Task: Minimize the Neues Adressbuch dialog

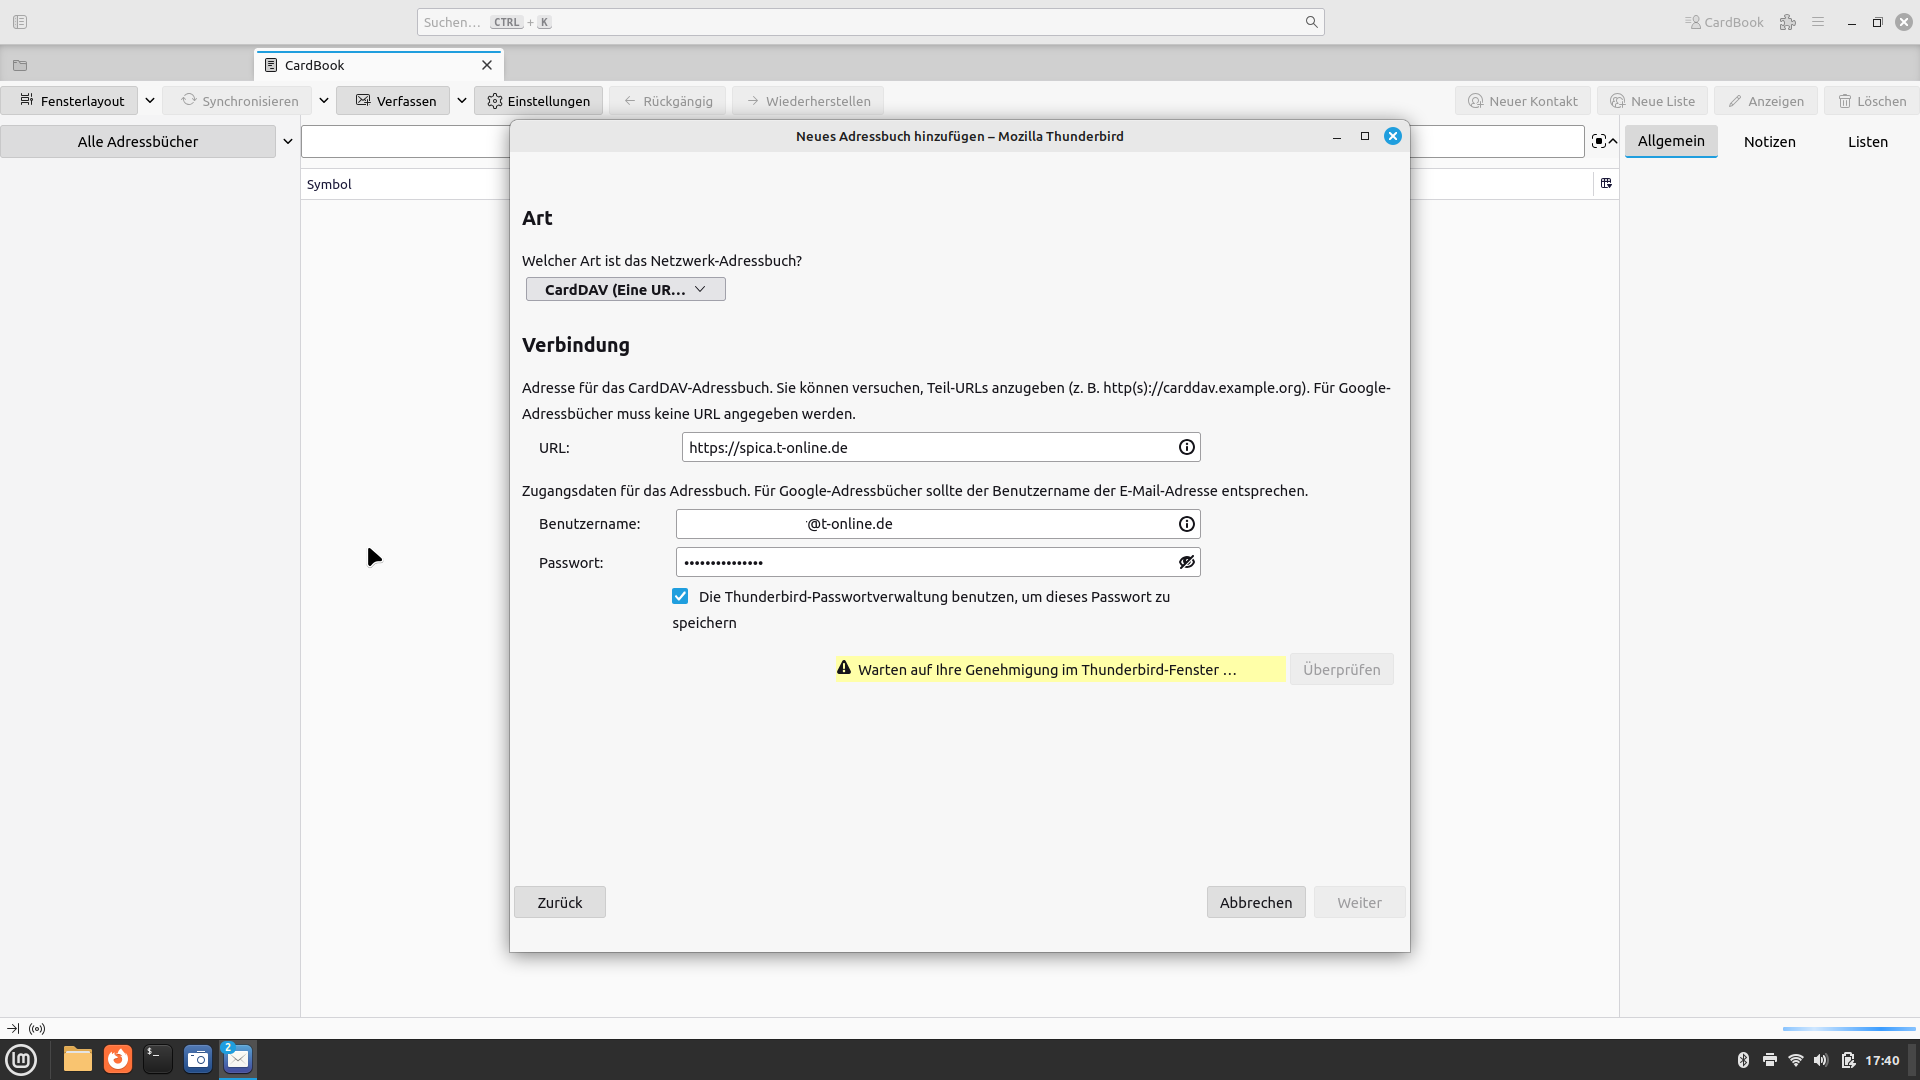Action: pos(1336,136)
